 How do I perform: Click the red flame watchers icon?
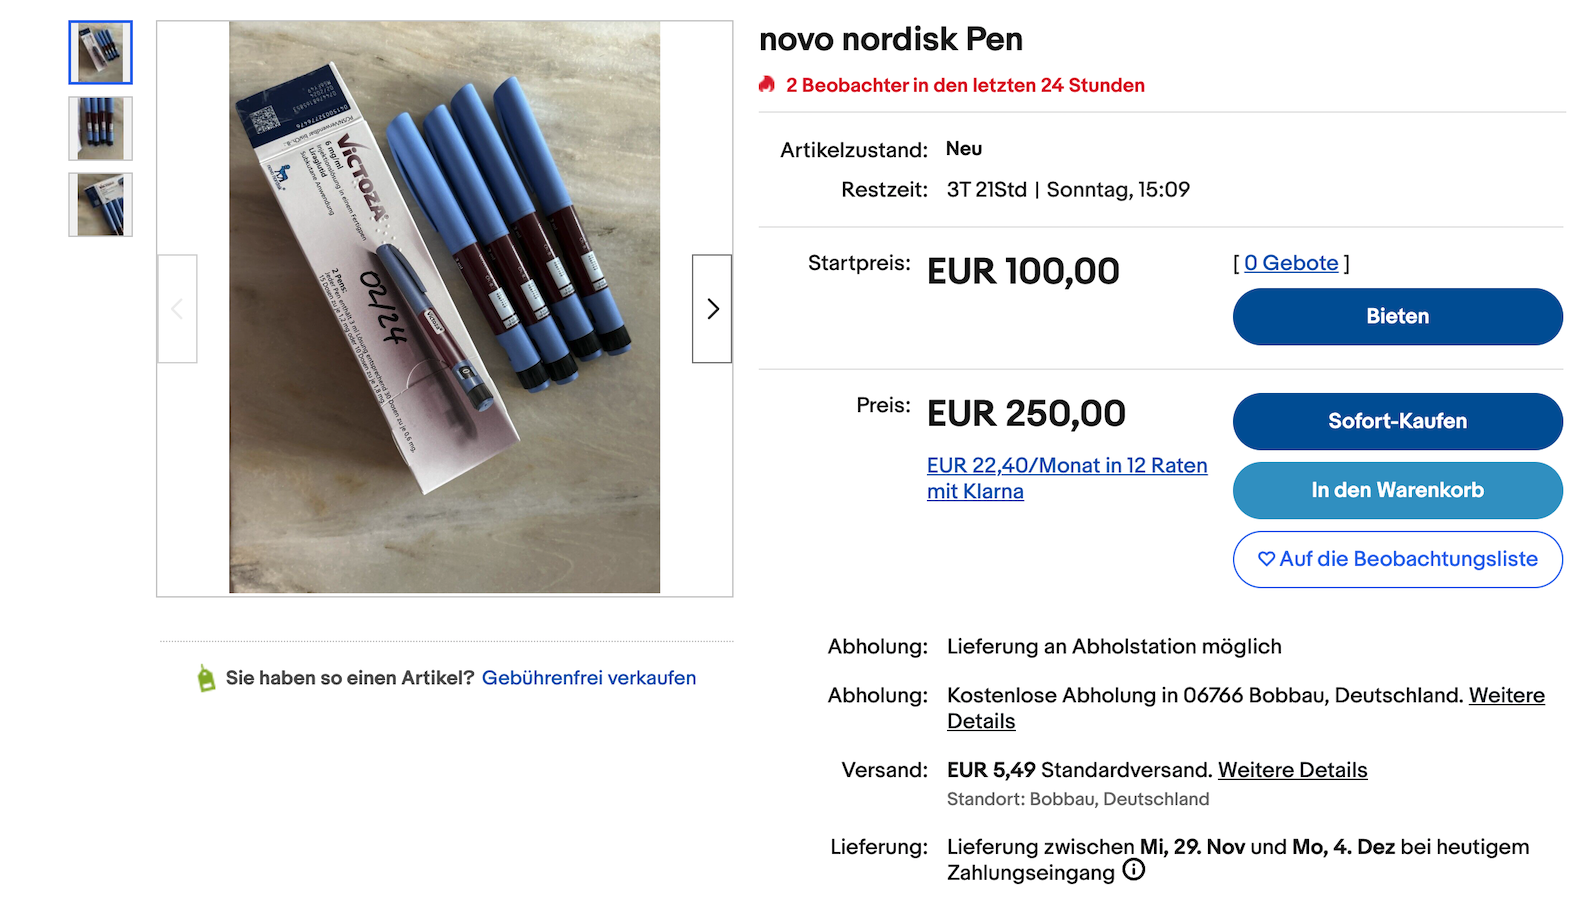767,85
